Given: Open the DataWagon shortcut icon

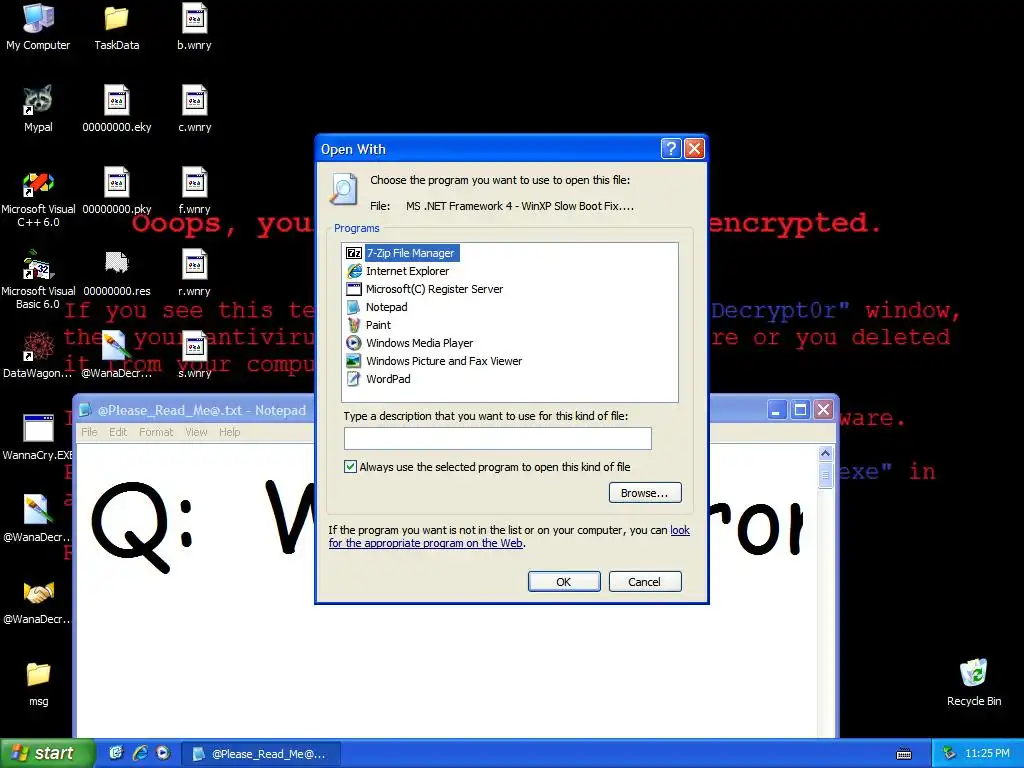Looking at the screenshot, I should pyautogui.click(x=38, y=355).
